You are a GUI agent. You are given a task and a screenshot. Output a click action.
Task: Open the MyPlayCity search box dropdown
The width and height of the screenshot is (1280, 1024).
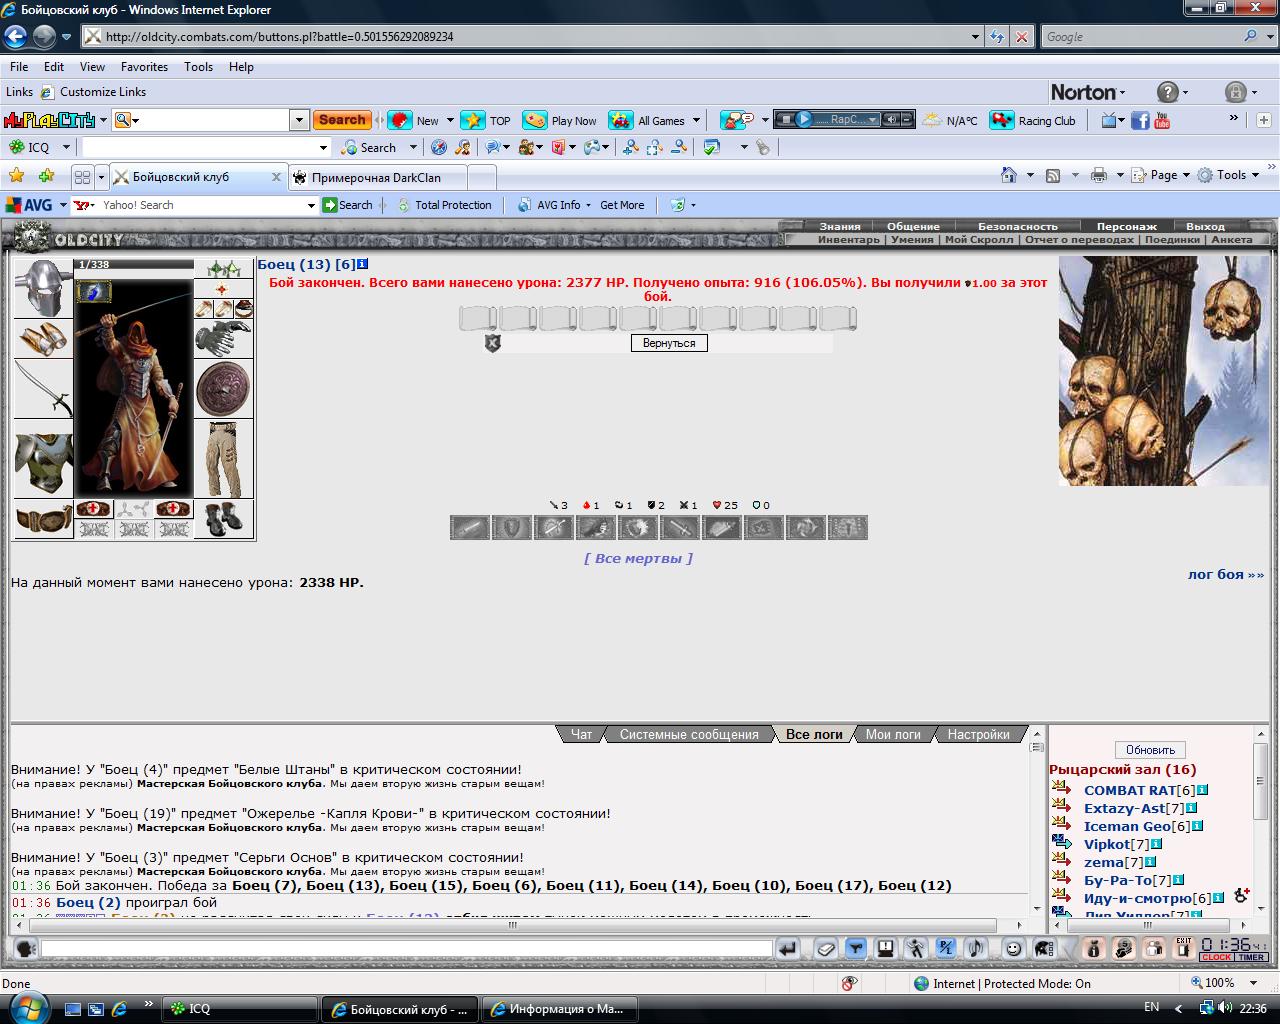click(x=299, y=120)
